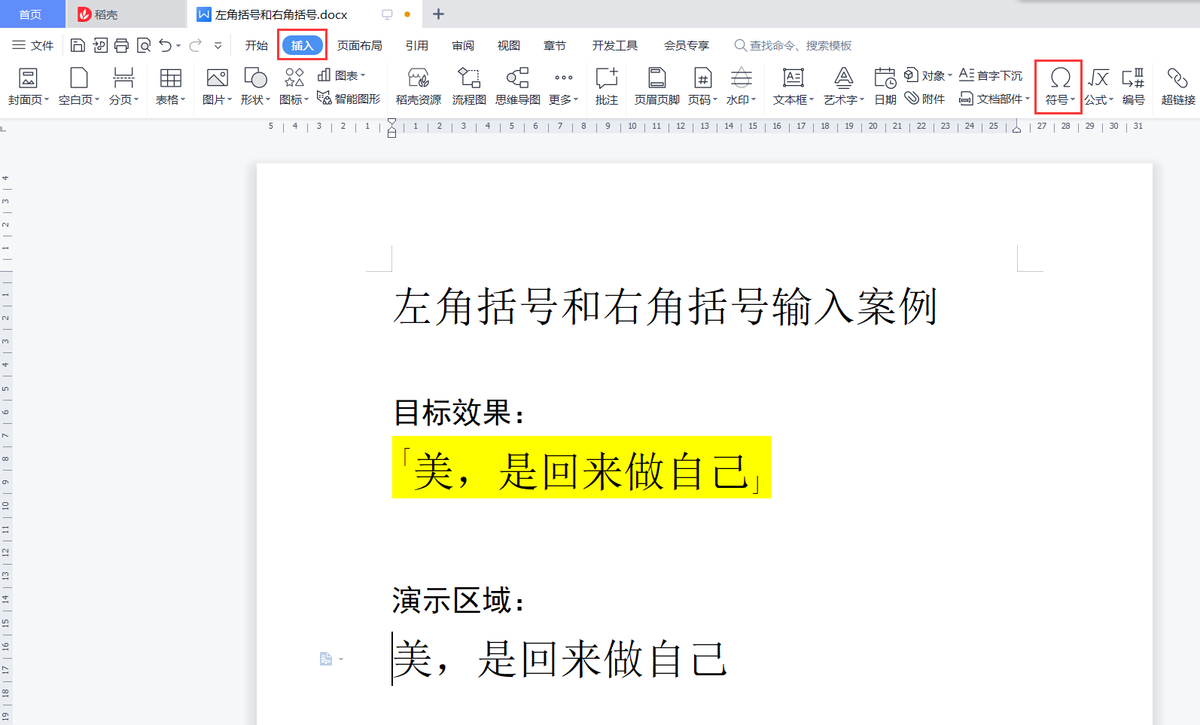Insert a picture (图片)
1200x725 pixels.
click(216, 87)
